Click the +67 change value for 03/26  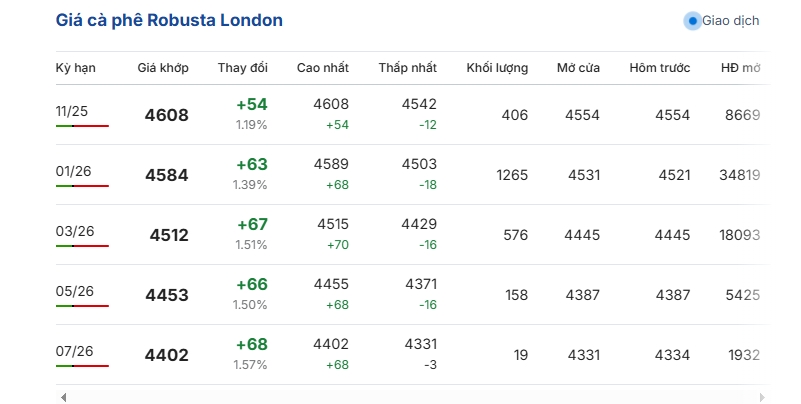[251, 224]
